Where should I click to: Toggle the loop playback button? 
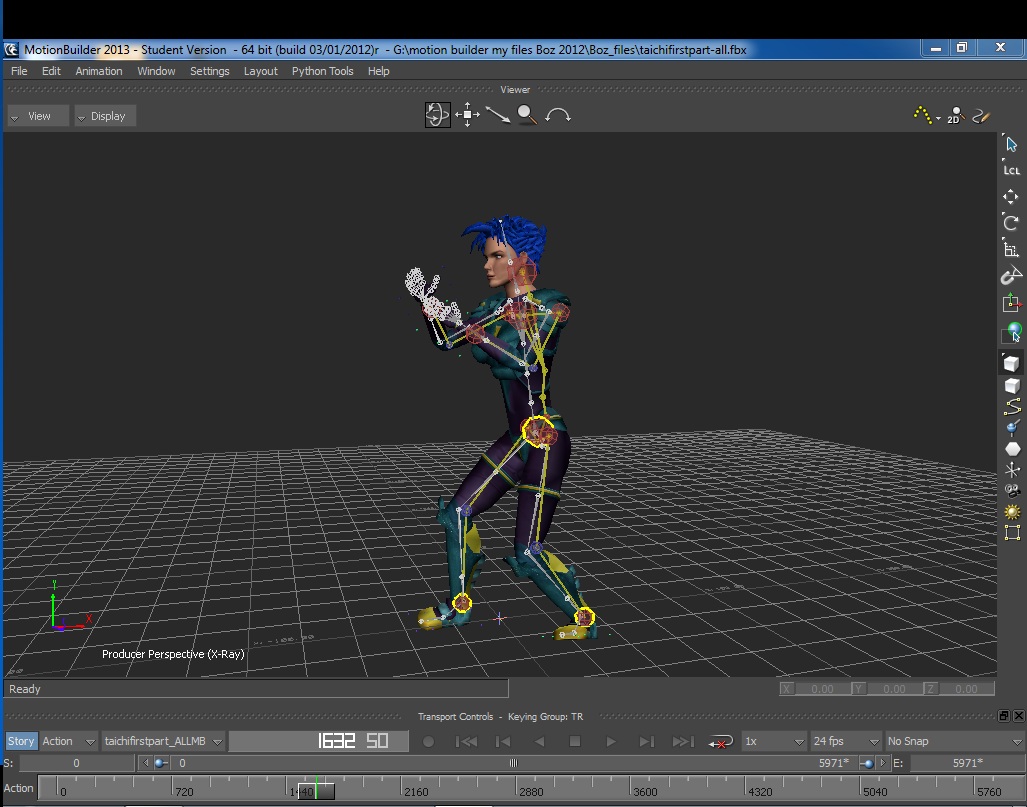point(720,741)
